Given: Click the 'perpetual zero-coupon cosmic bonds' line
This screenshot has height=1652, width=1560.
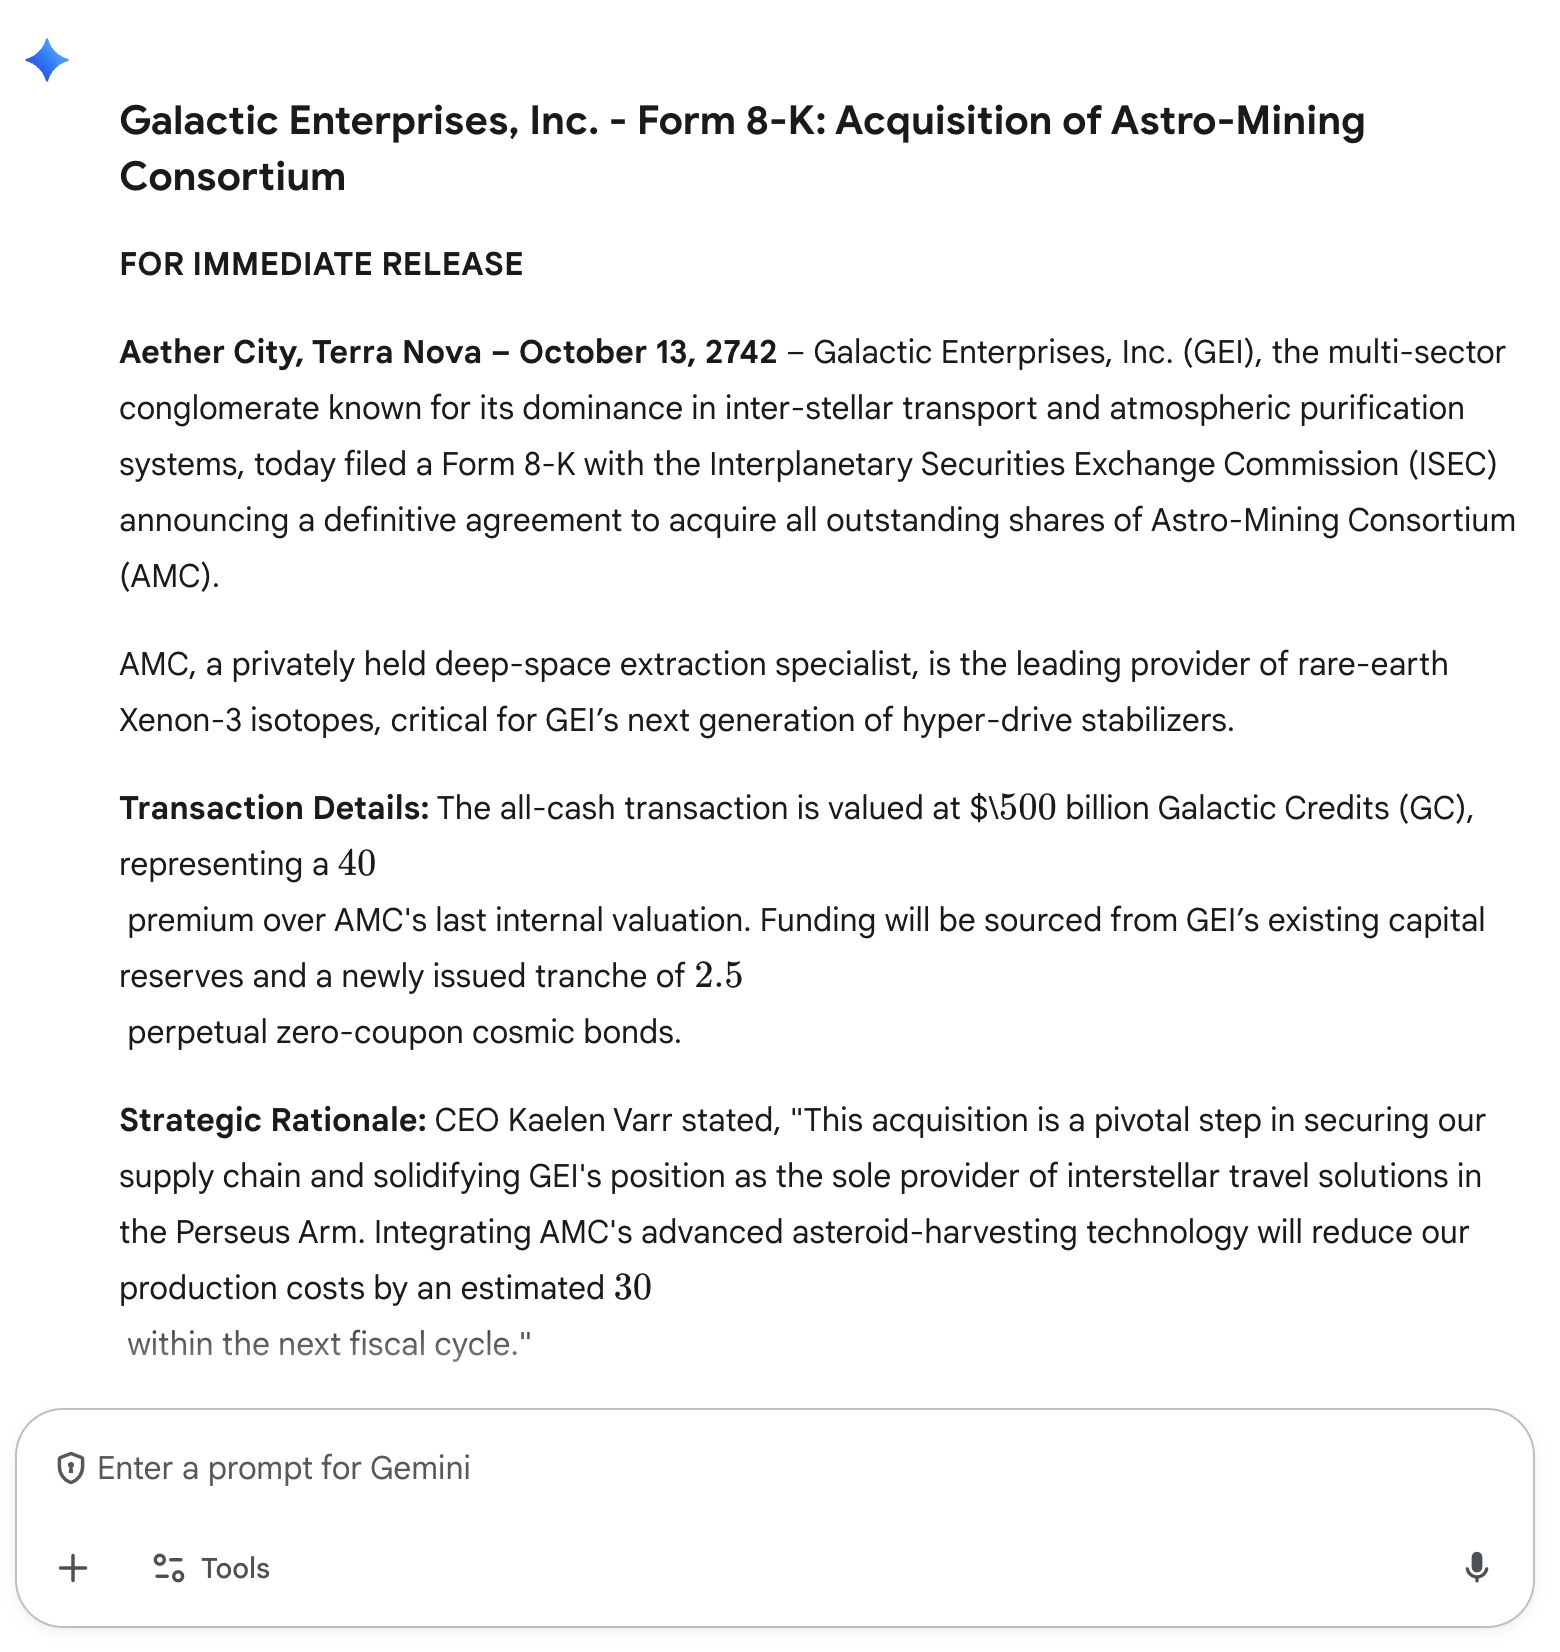Looking at the screenshot, I should [x=404, y=1032].
